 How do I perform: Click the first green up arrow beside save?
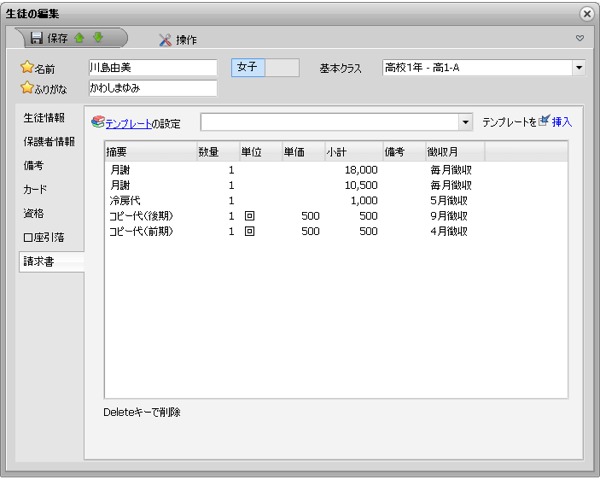pos(81,39)
